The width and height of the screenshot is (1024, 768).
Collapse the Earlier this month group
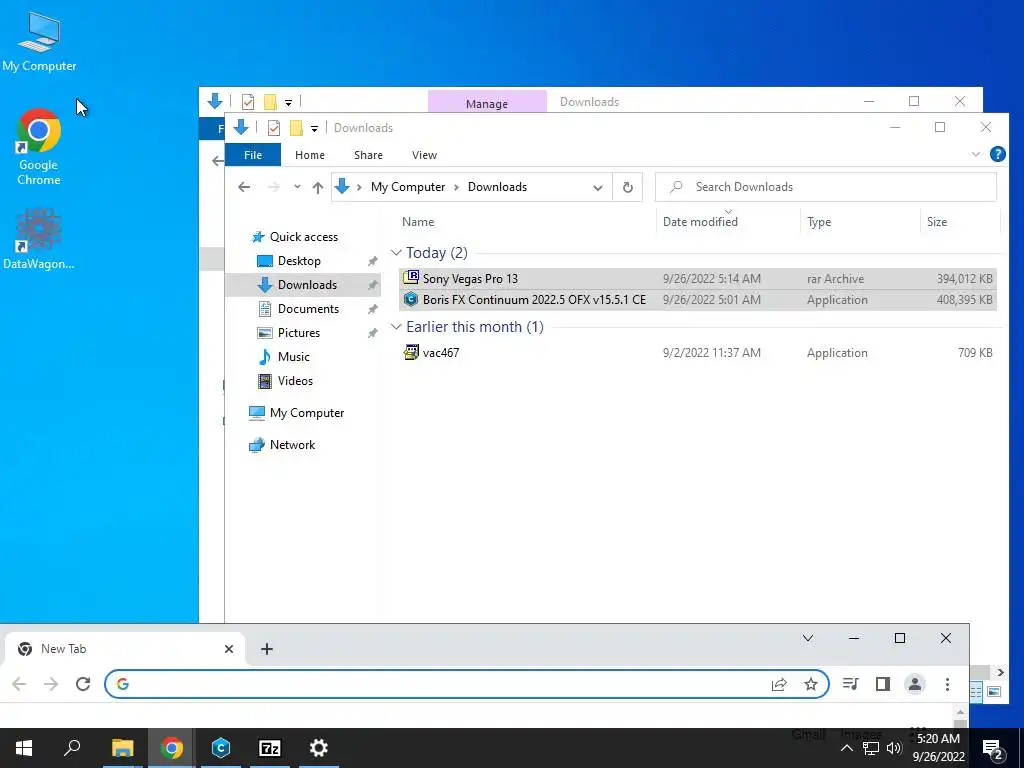[396, 327]
